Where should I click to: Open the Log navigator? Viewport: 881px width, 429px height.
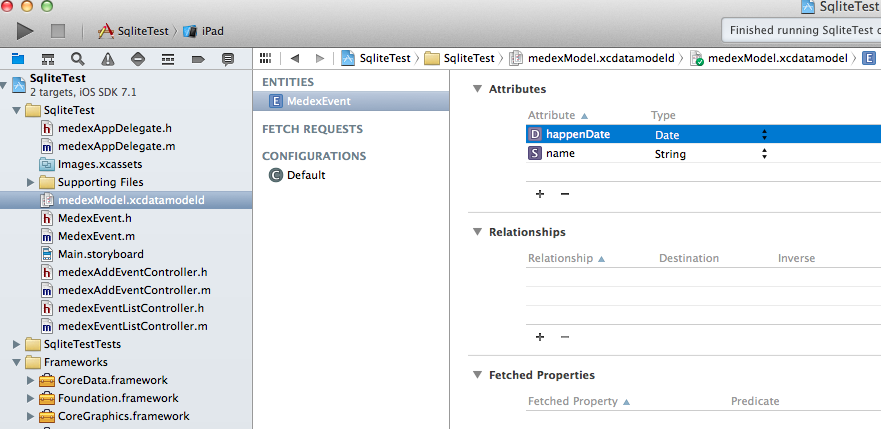click(228, 58)
